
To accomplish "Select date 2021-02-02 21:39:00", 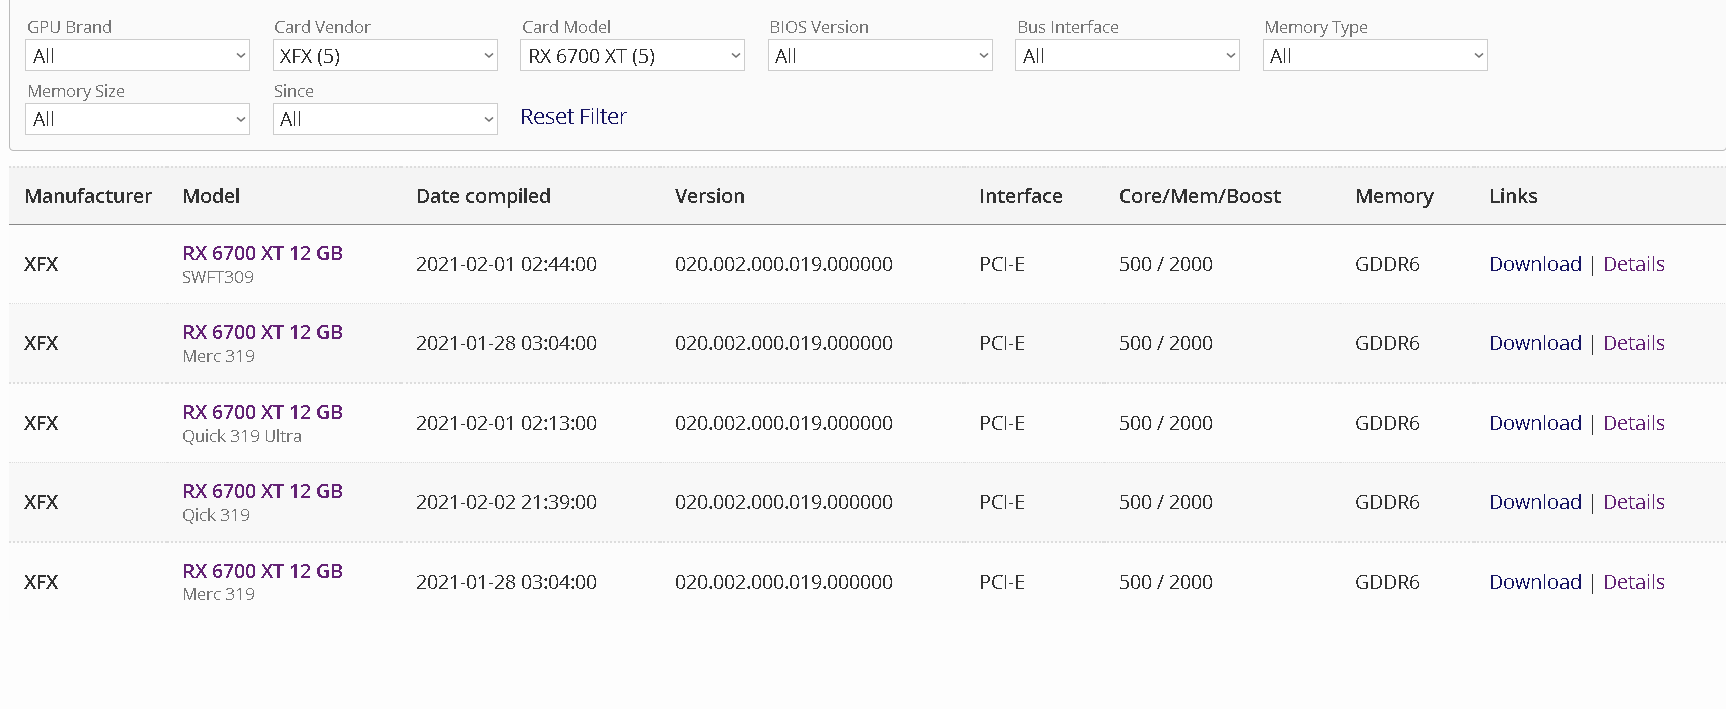I will click(x=506, y=502).
